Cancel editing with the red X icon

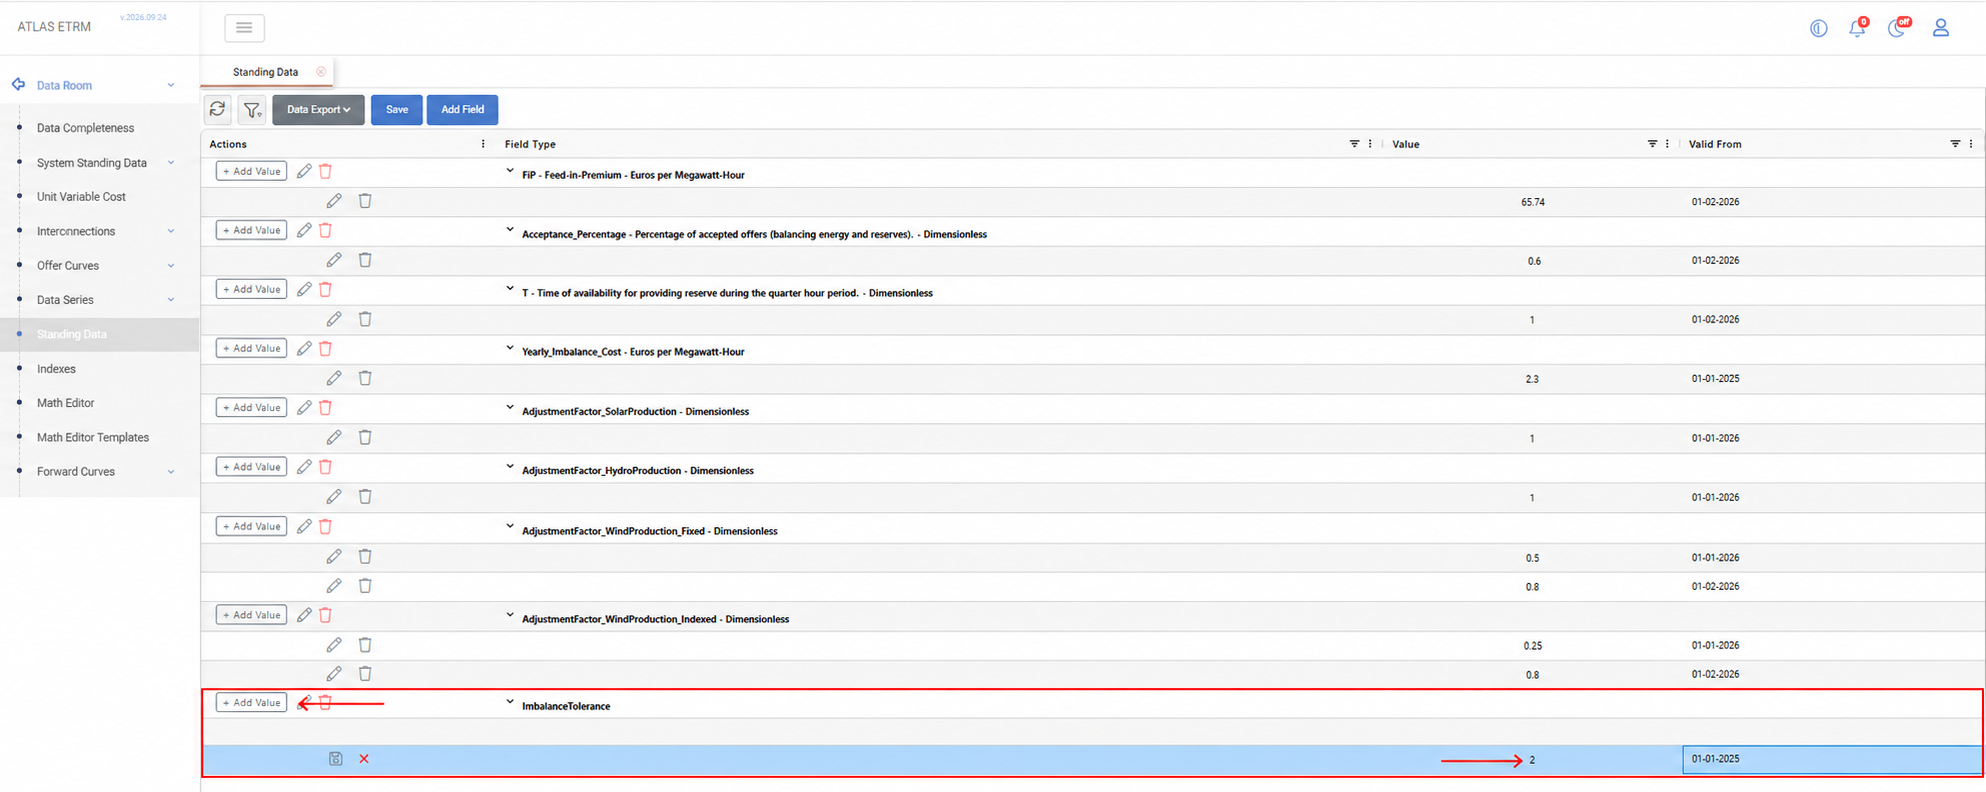click(364, 759)
